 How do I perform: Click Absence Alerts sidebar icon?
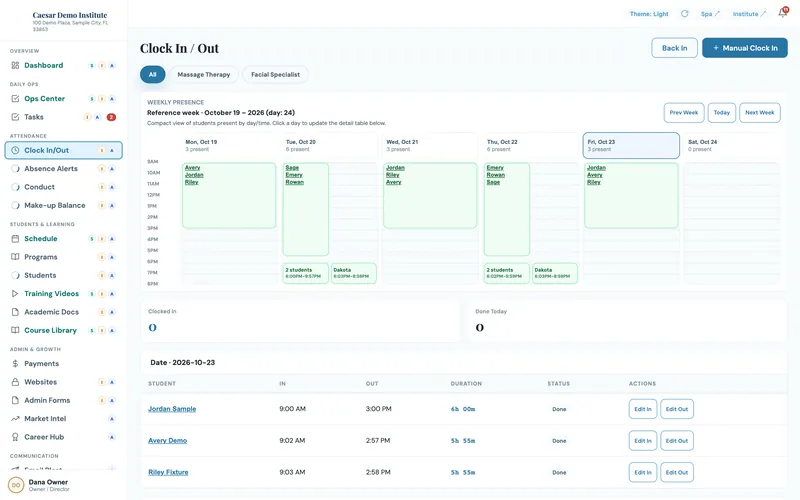[15, 168]
